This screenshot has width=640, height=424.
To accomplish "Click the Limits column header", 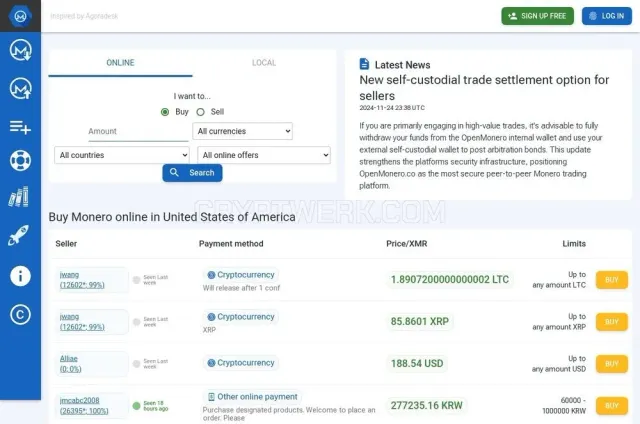I will 574,244.
